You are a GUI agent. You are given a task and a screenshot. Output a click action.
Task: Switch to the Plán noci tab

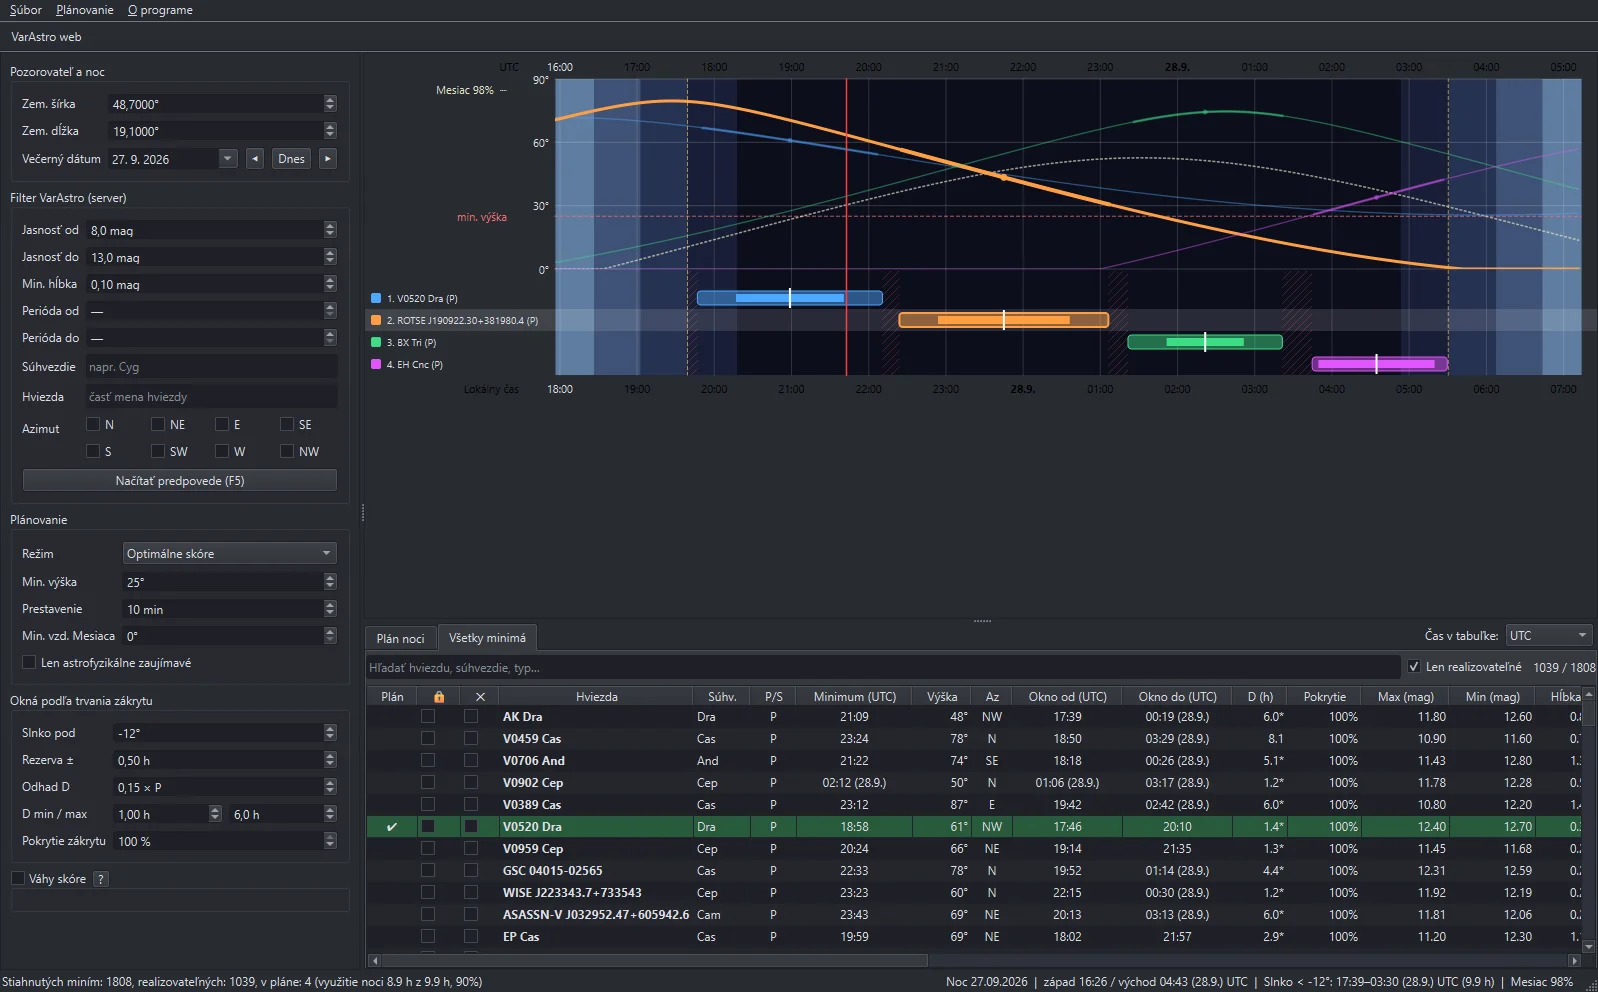[401, 638]
